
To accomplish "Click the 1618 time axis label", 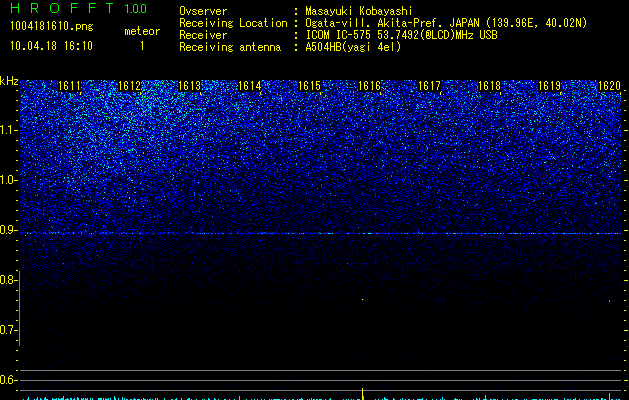I will (x=489, y=86).
